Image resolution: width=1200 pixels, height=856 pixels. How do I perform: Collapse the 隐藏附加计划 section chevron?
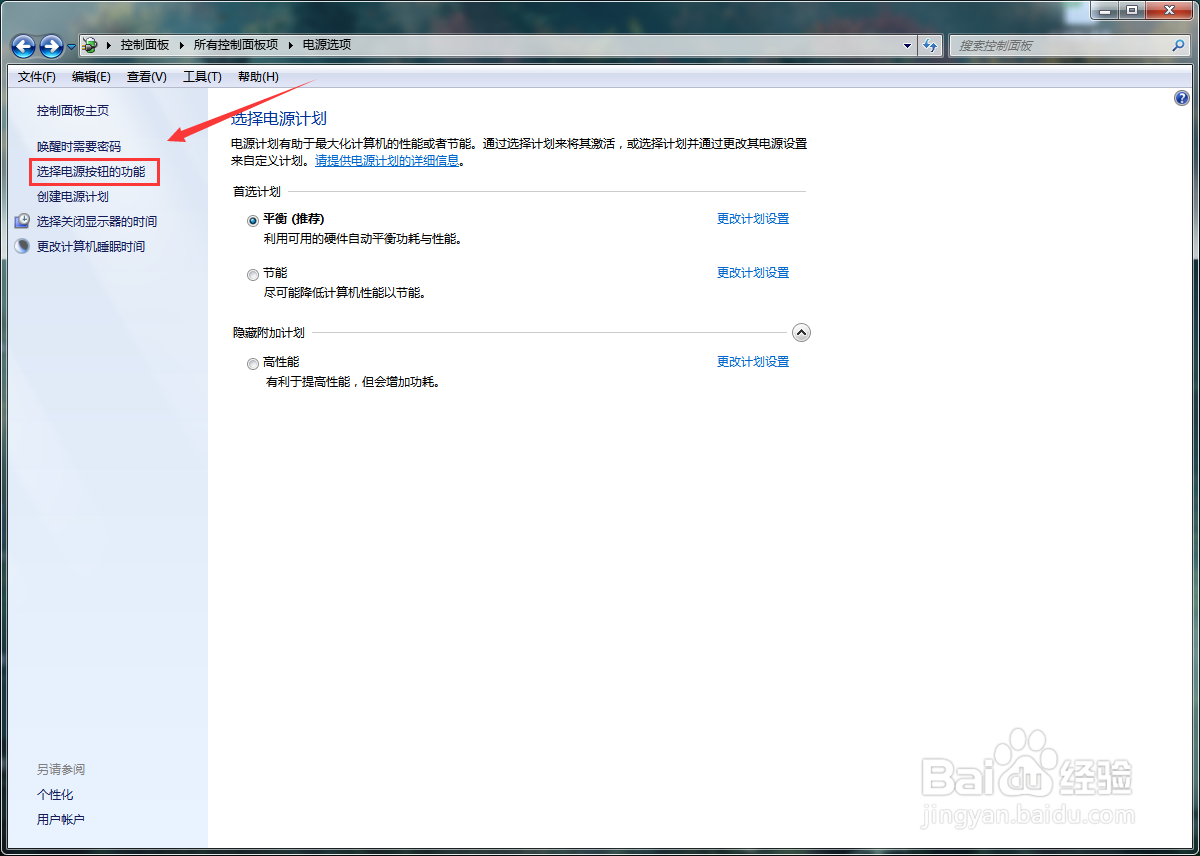800,331
